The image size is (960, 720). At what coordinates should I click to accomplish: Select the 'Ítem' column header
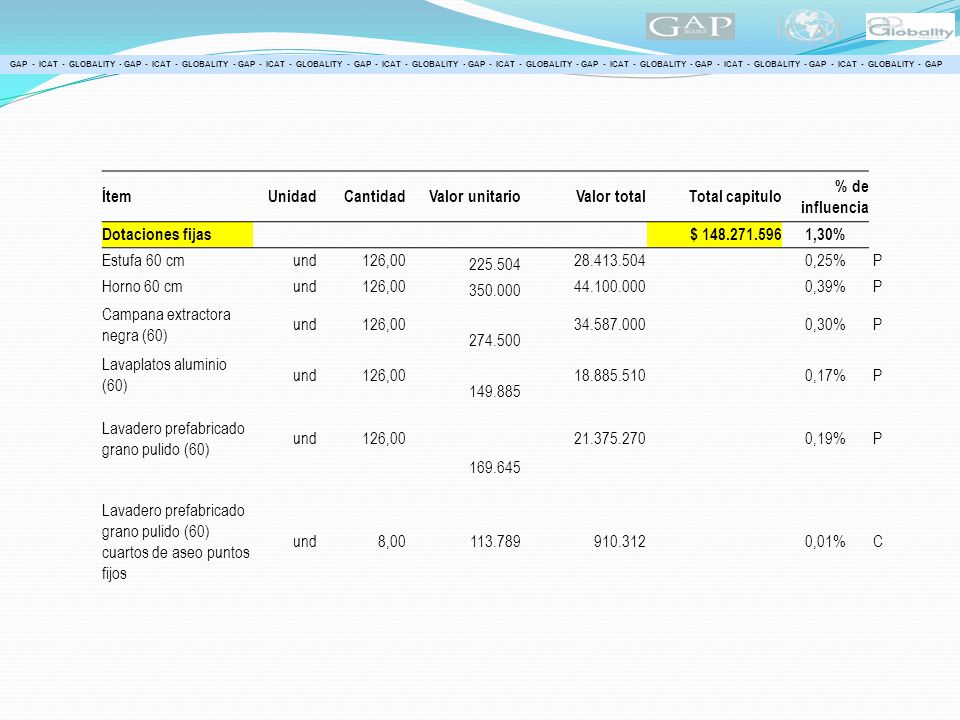point(116,197)
